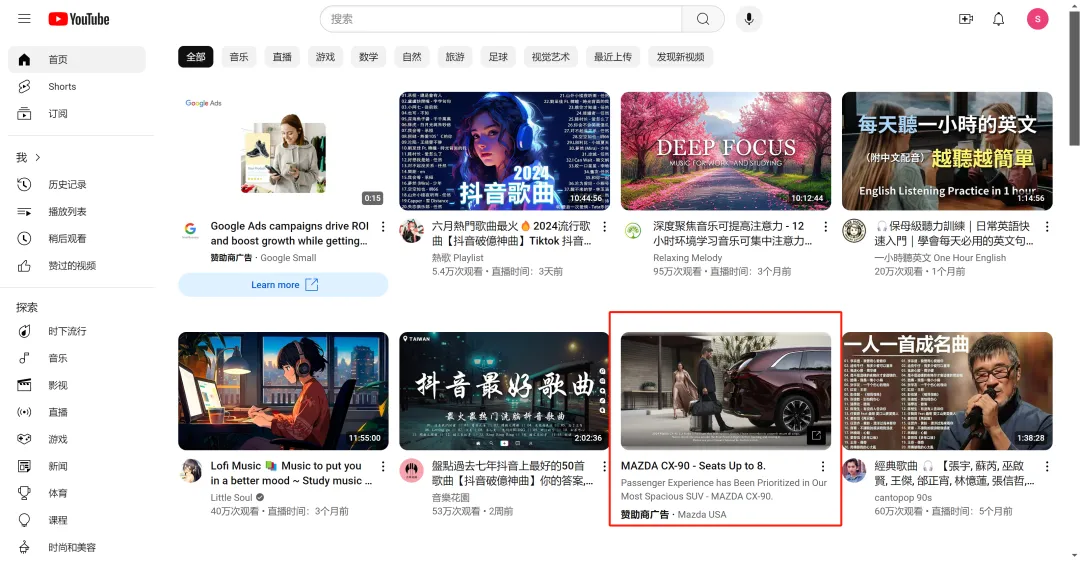
Task: Click the magnifier search button
Action: point(703,19)
